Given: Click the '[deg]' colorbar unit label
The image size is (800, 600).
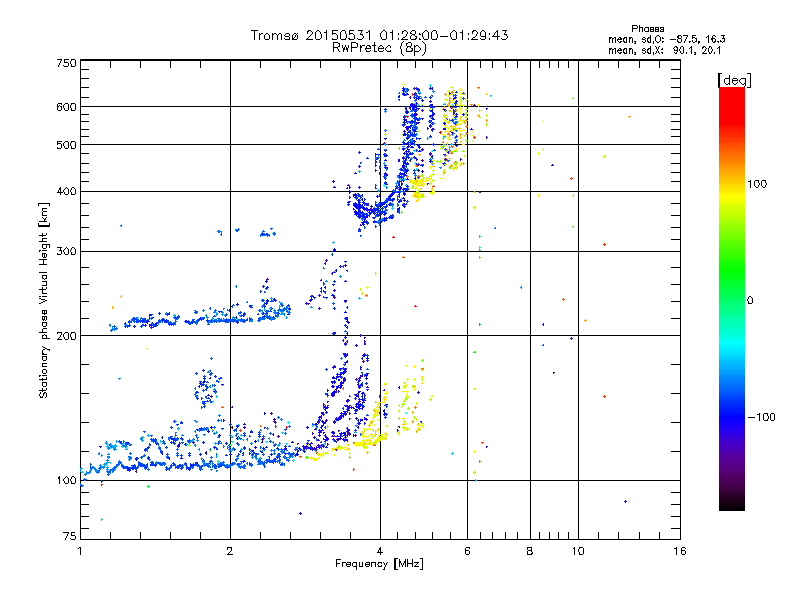Looking at the screenshot, I should tap(734, 80).
